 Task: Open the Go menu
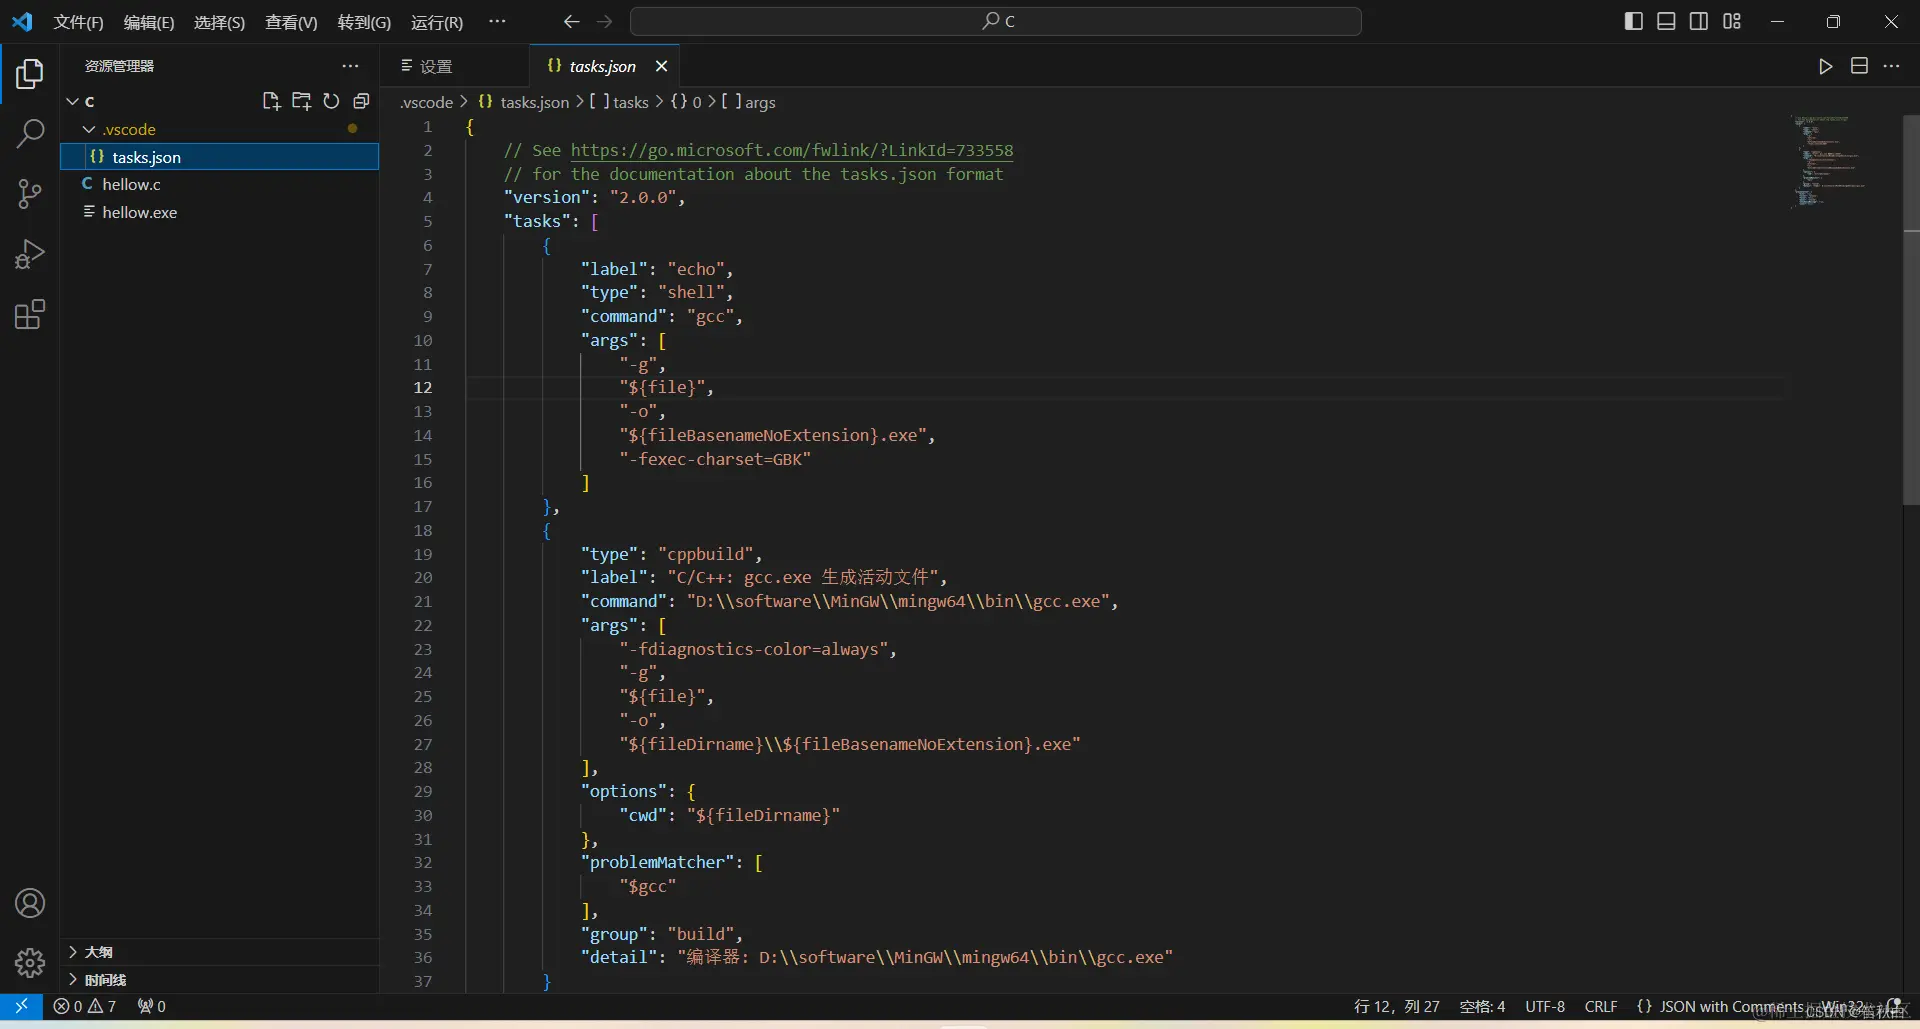364,22
